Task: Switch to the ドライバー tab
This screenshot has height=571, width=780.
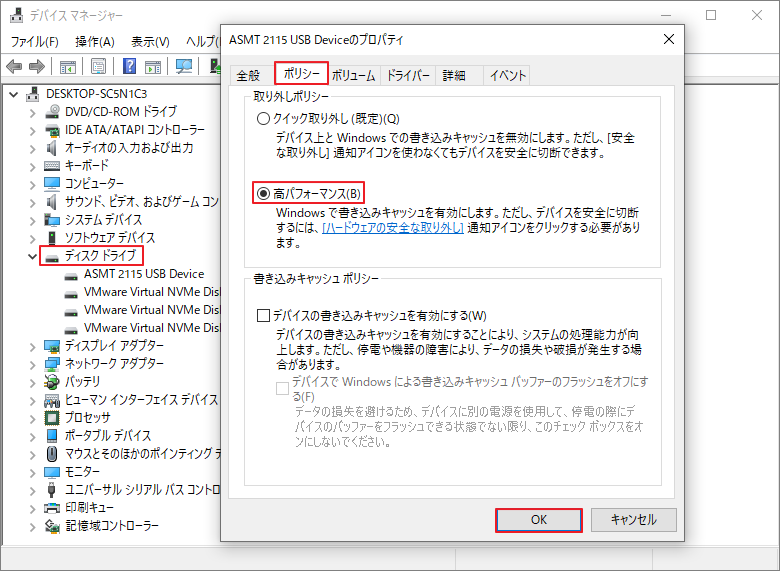Action: (x=408, y=76)
